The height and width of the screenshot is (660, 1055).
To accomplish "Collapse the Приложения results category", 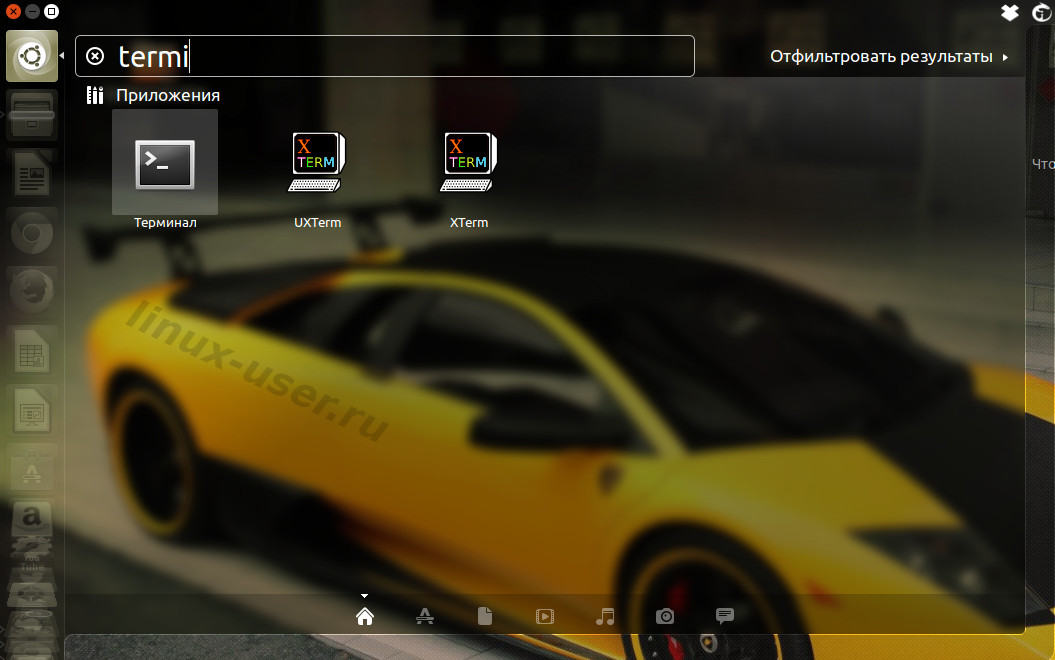I will (153, 96).
